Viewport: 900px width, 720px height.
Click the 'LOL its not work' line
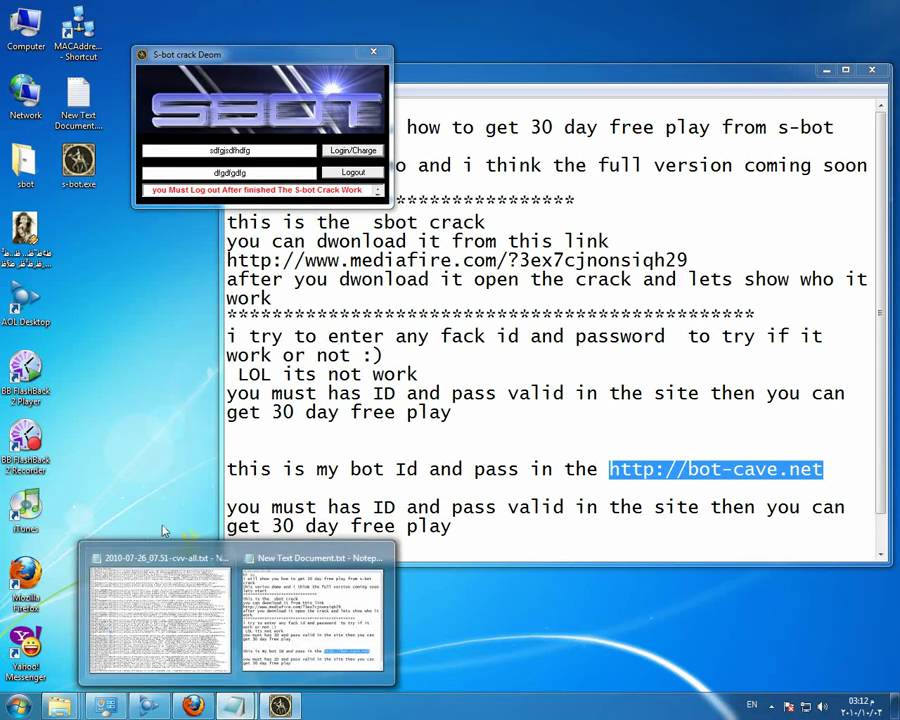point(327,374)
